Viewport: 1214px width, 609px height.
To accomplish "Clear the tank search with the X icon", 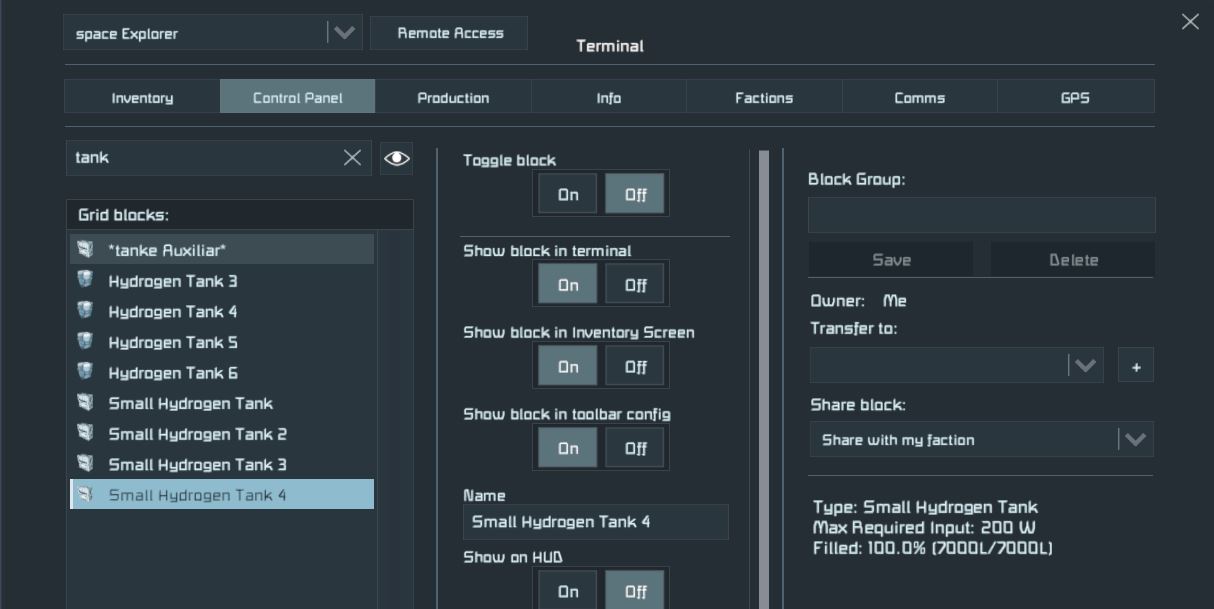I will (x=352, y=158).
